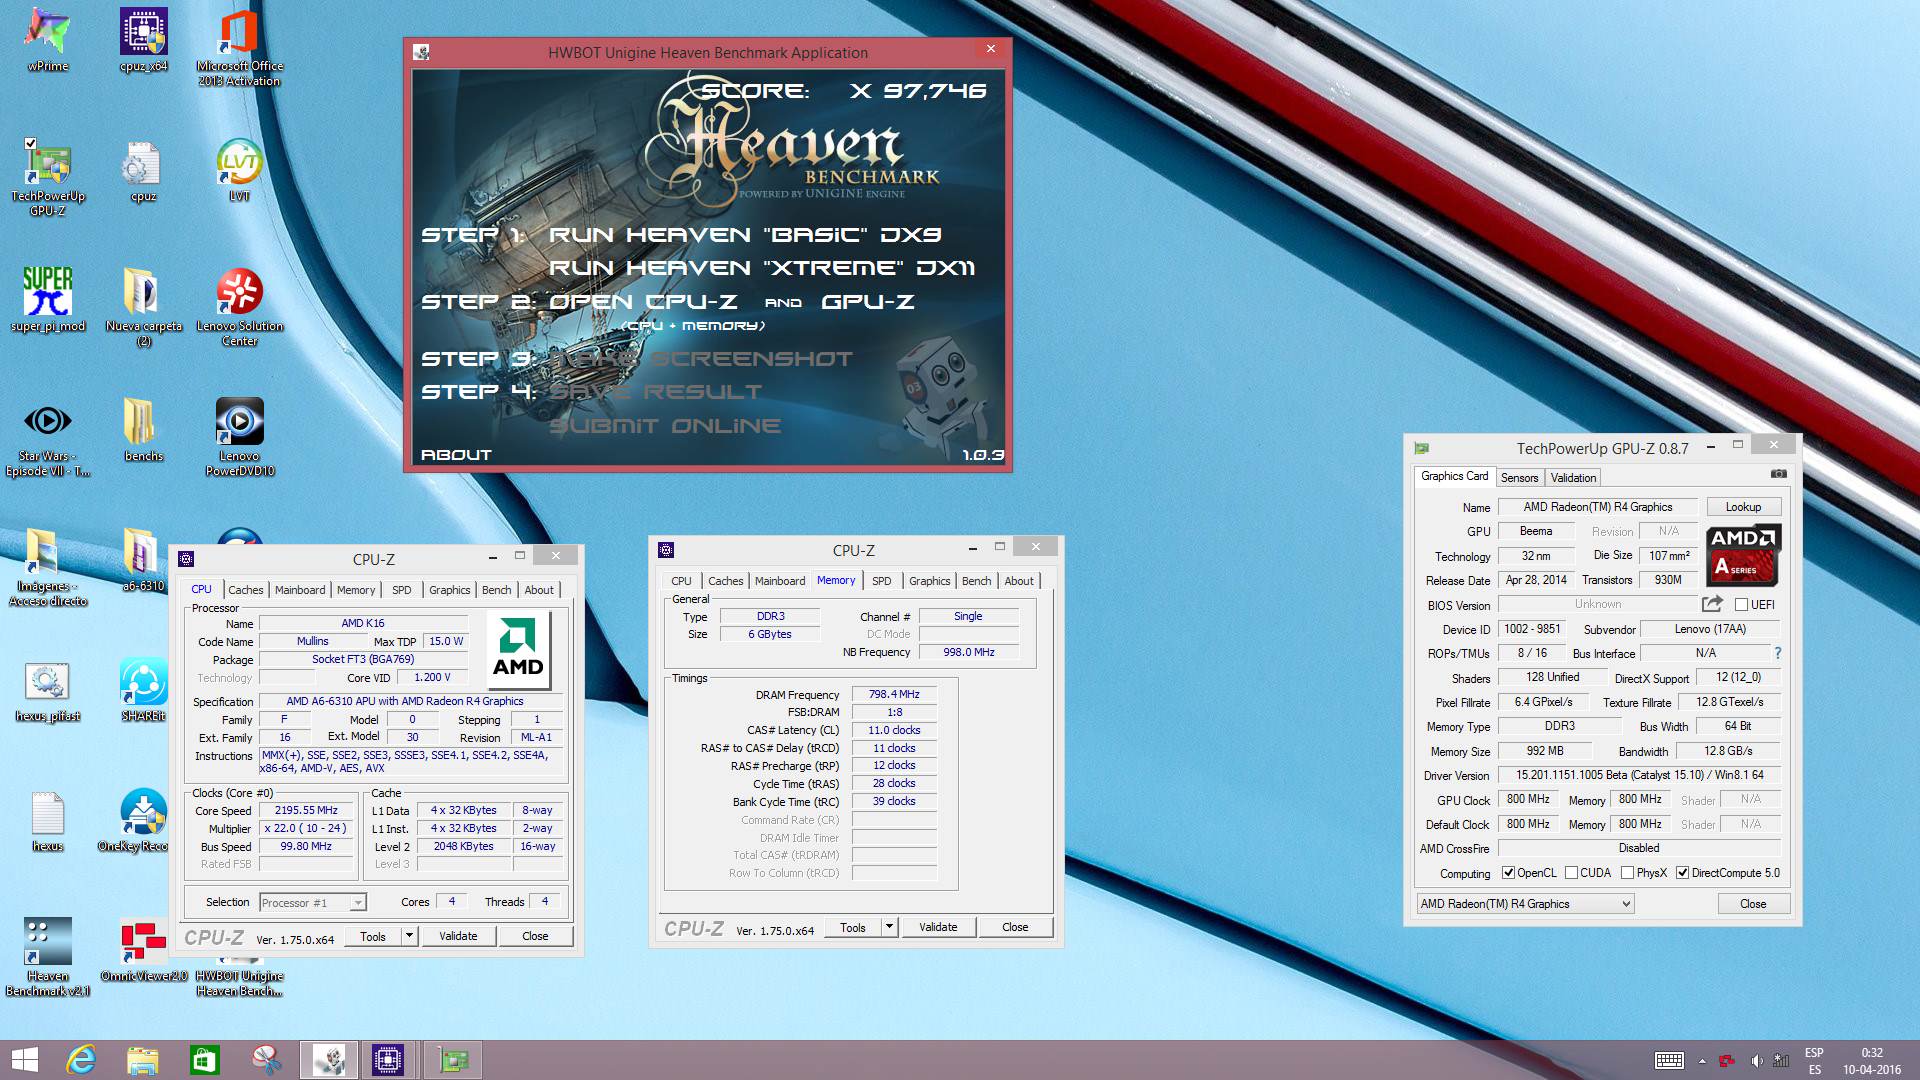Open the GPU selection dropdown in GPU-Z
This screenshot has height=1080, width=1920.
click(1525, 904)
